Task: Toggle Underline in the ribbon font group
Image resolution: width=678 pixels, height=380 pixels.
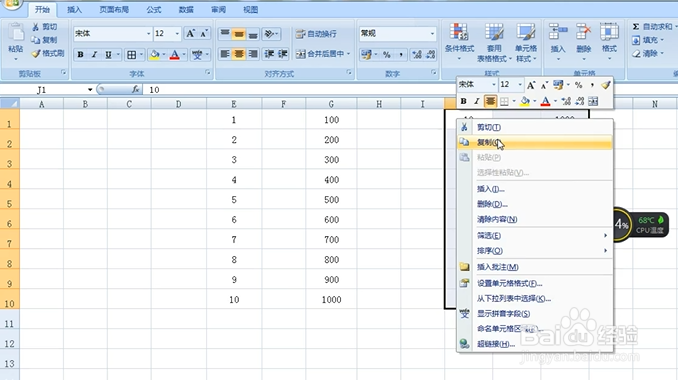Action: [x=108, y=54]
